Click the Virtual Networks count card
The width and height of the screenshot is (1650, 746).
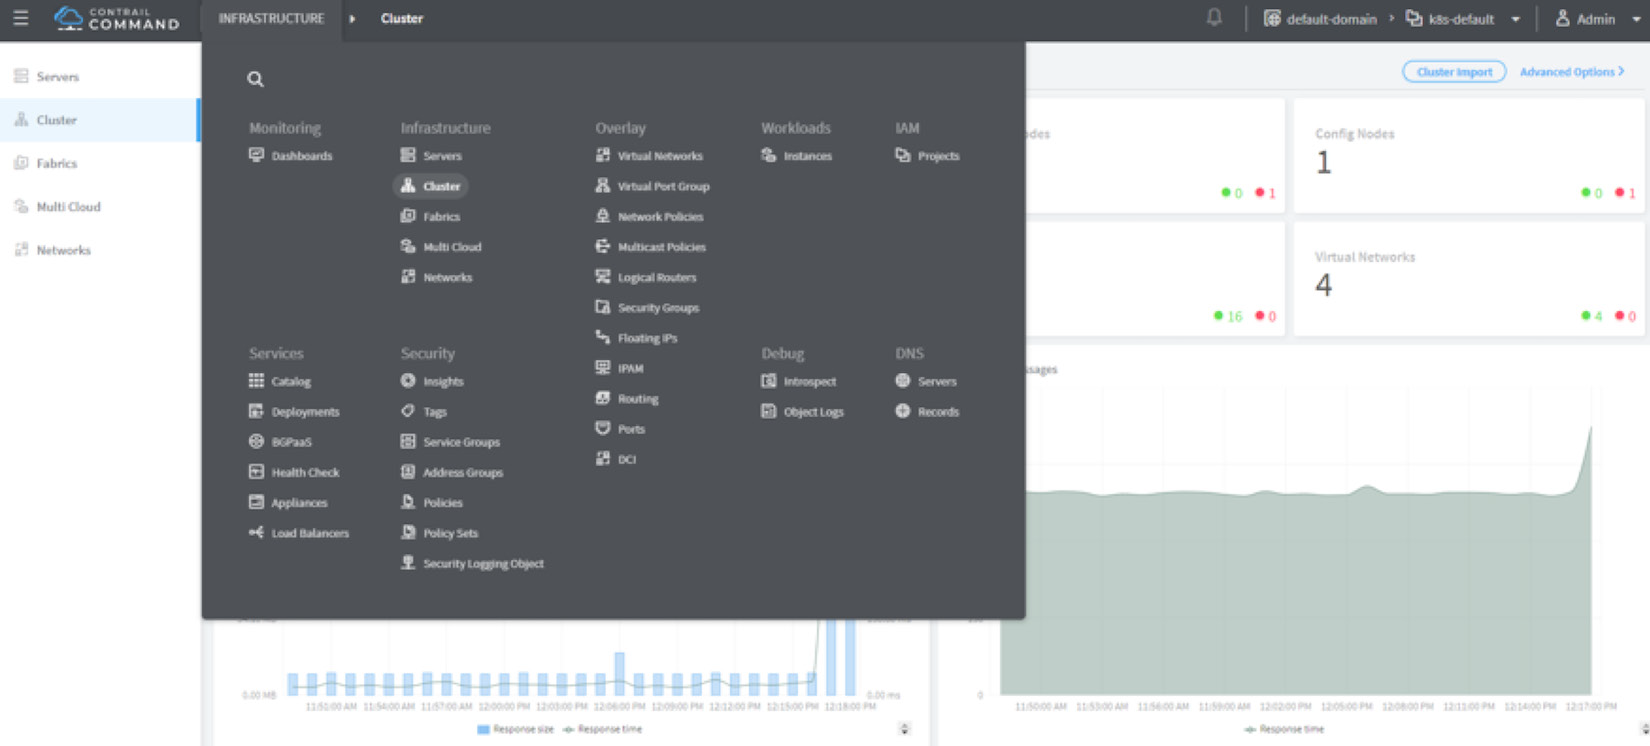tap(1469, 280)
